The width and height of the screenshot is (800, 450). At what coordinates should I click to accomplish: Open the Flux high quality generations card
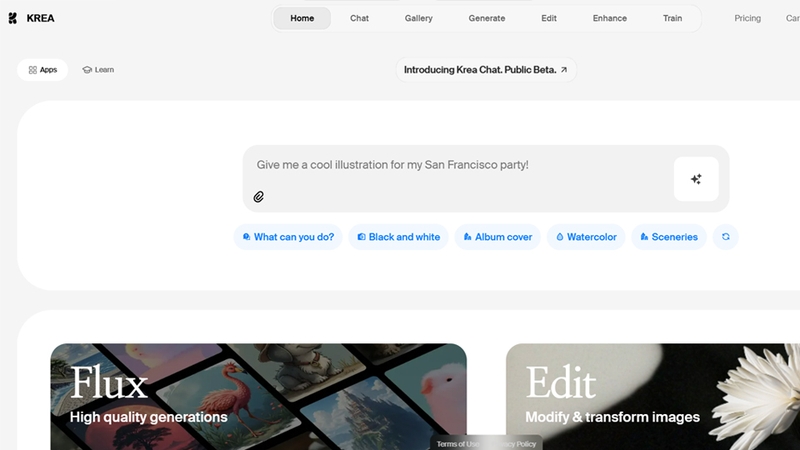point(258,396)
